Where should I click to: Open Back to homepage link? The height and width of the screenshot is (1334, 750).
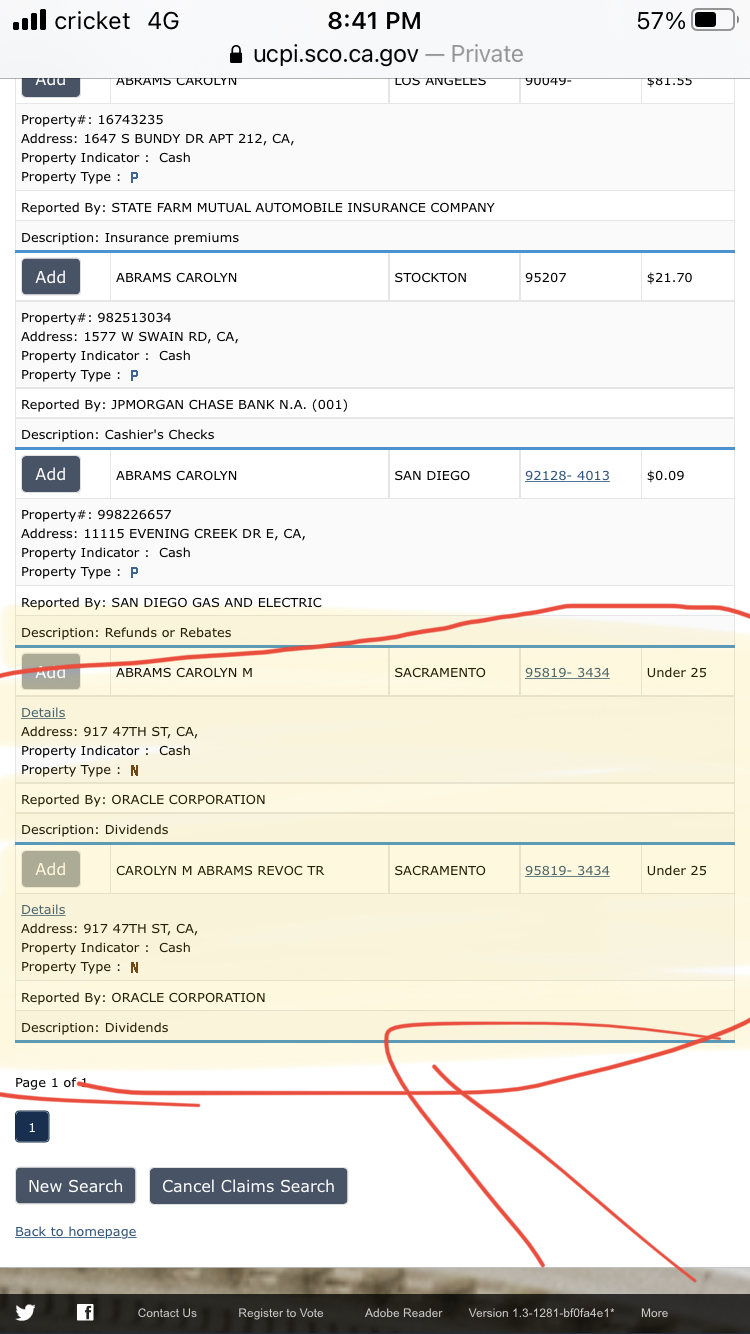(76, 1232)
